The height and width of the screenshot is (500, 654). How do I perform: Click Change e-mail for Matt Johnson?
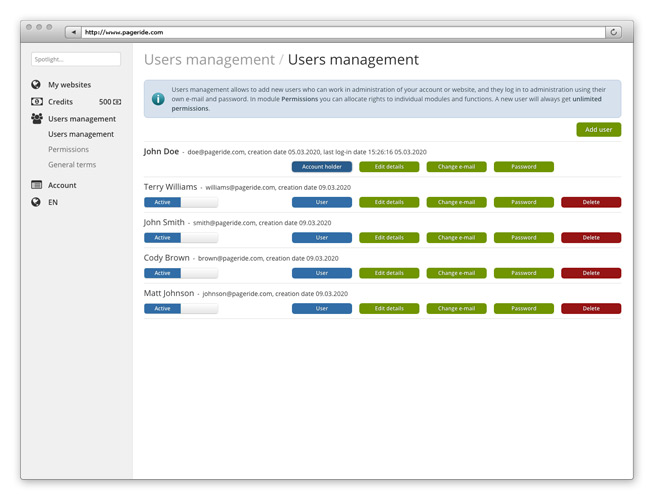tap(456, 309)
